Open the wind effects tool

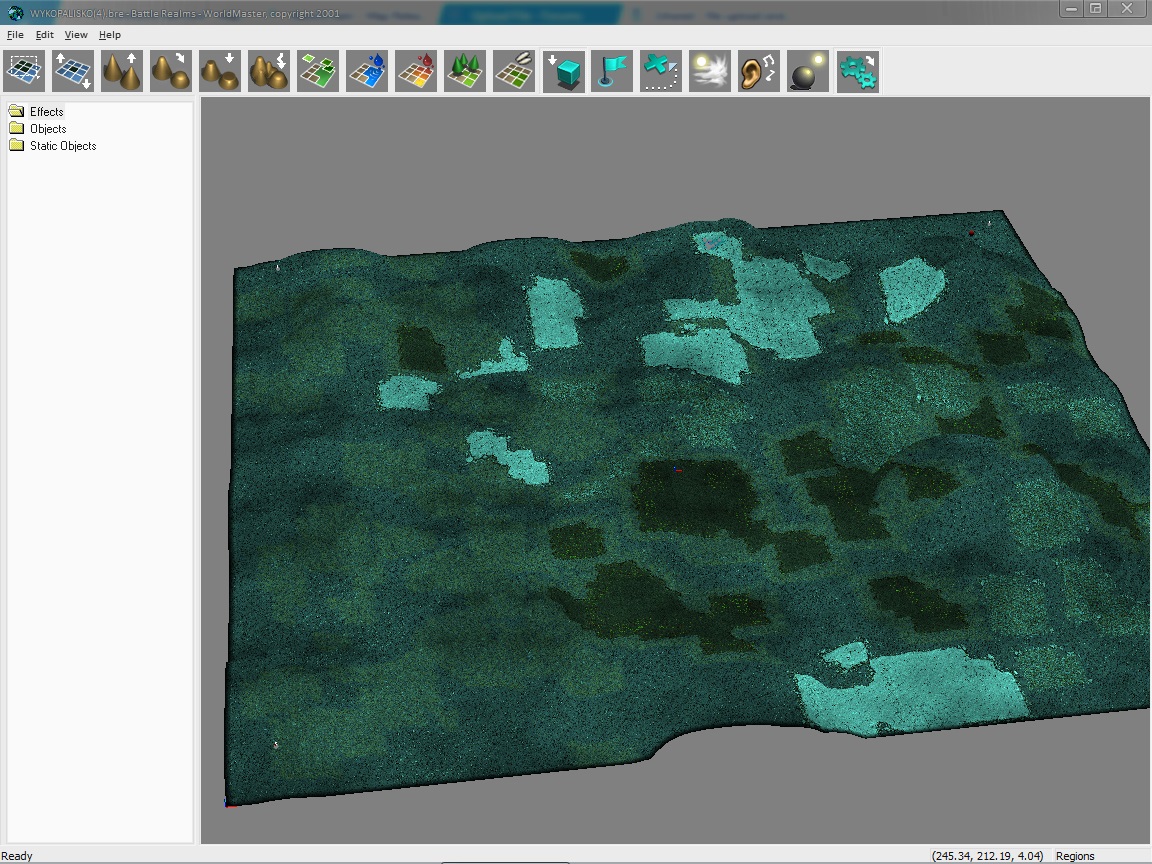point(710,71)
